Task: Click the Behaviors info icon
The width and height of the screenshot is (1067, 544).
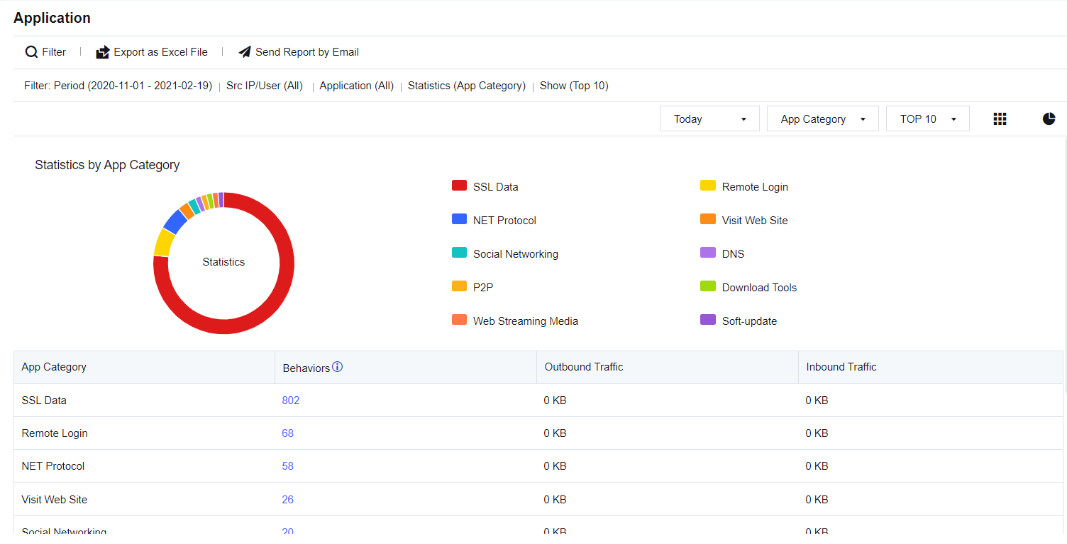Action: 338,367
